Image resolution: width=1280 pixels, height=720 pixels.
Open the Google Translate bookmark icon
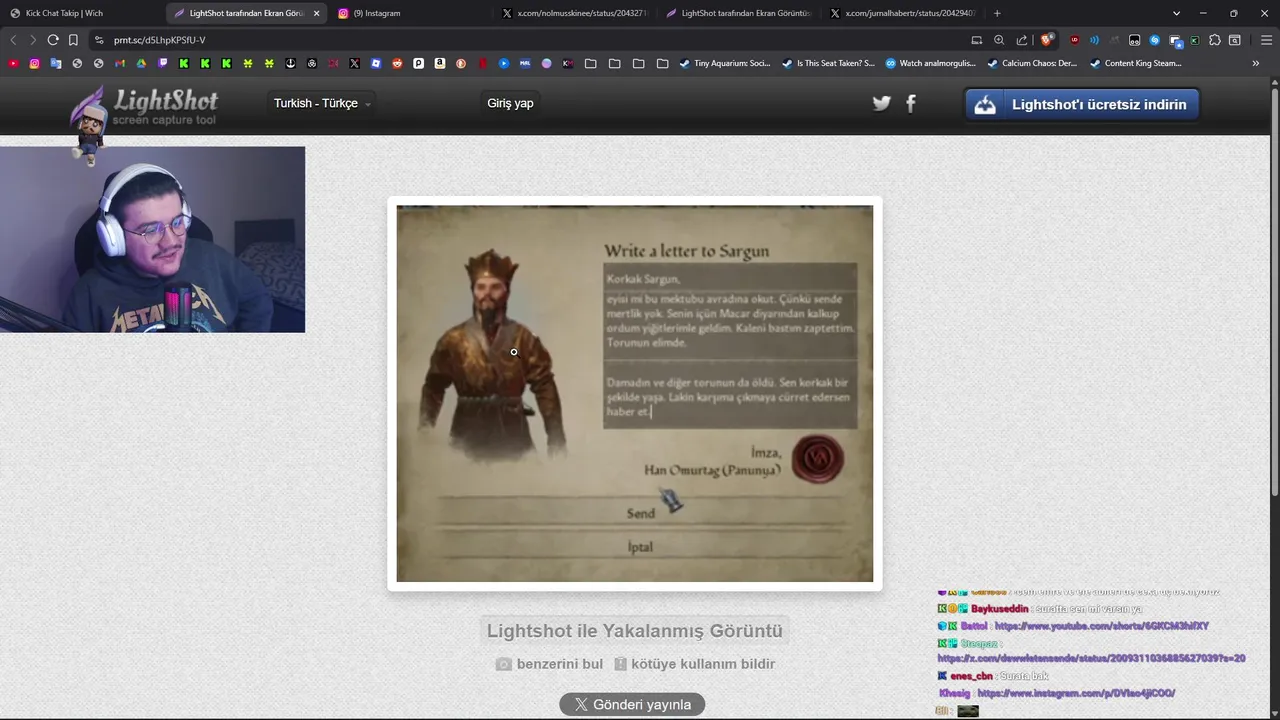(x=56, y=63)
